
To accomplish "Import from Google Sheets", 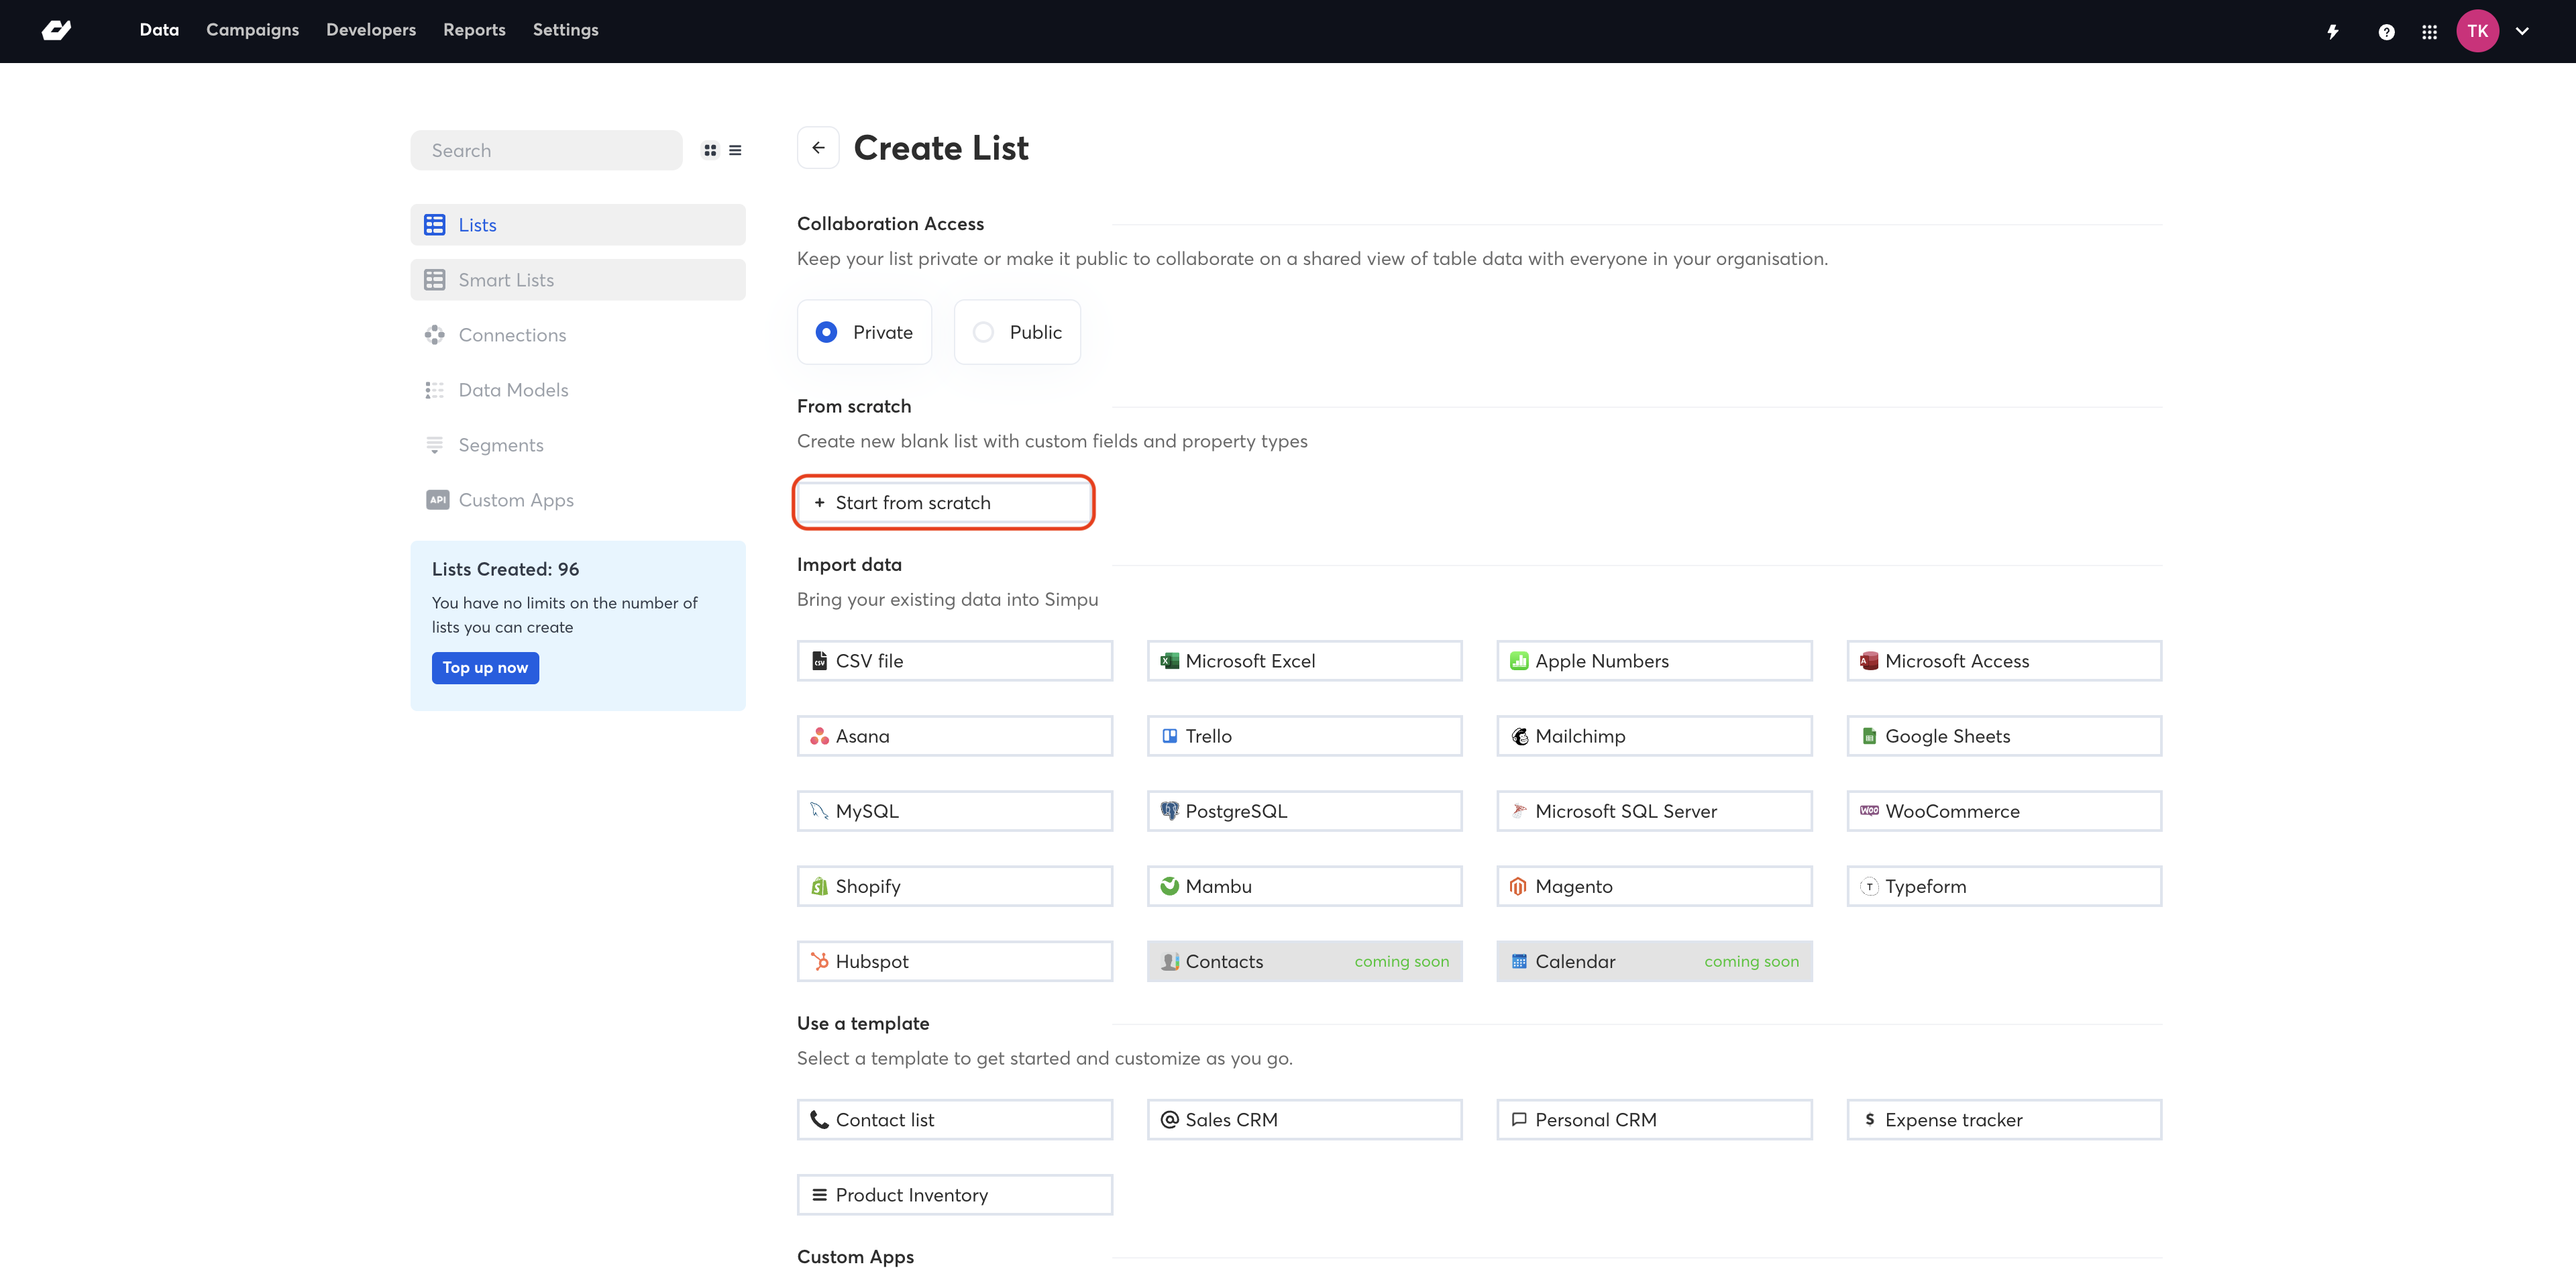I will pos(2004,736).
